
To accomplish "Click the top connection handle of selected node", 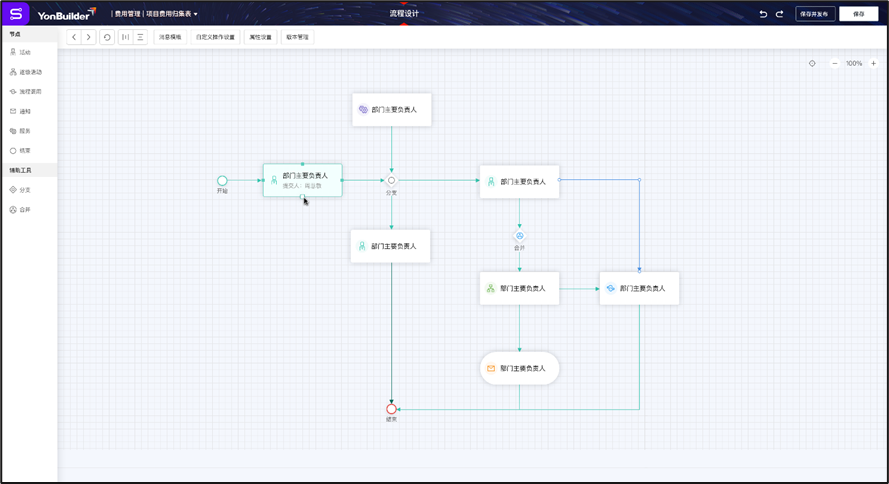I will click(x=303, y=164).
